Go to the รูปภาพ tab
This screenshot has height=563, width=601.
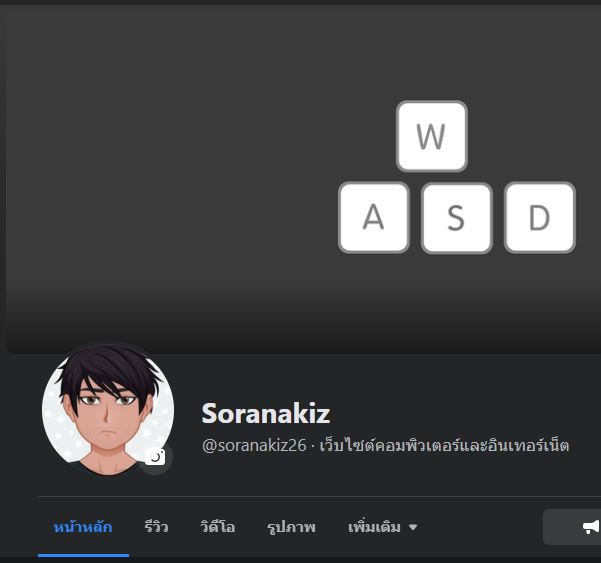pos(291,527)
